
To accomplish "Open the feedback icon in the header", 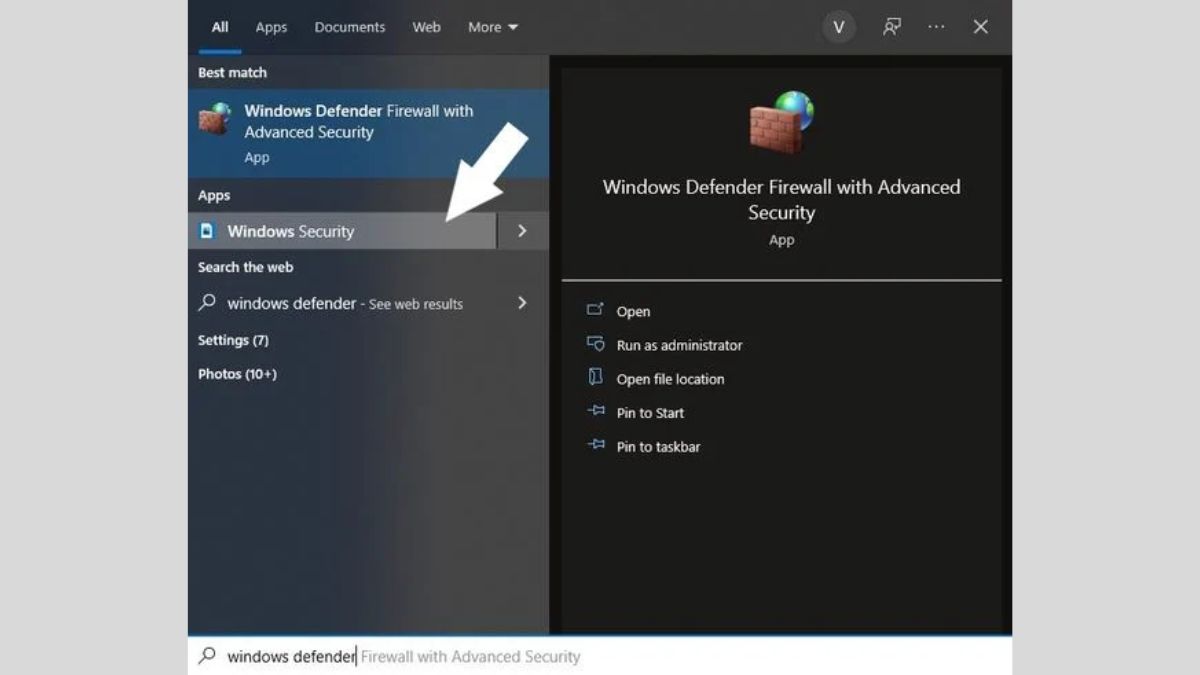I will [x=891, y=27].
